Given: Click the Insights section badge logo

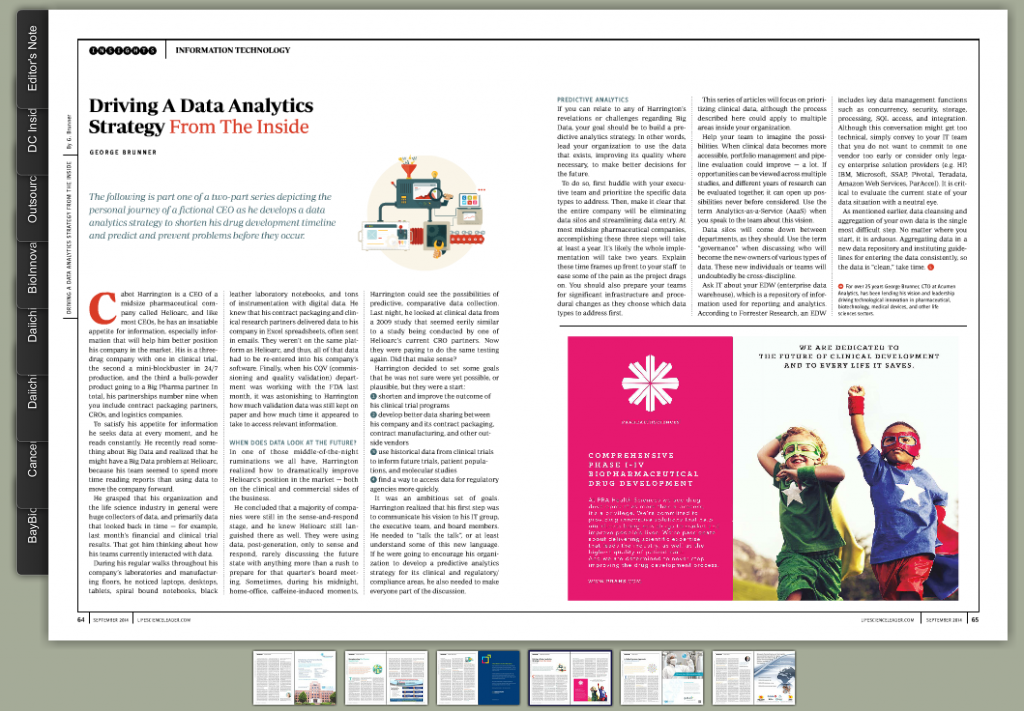Looking at the screenshot, I should (121, 49).
